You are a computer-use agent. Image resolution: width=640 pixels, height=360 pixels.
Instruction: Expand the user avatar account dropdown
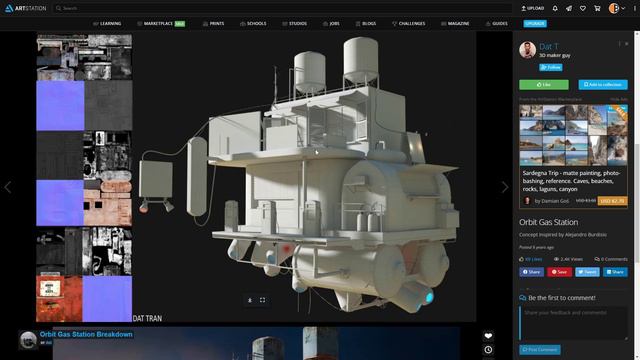616,8
